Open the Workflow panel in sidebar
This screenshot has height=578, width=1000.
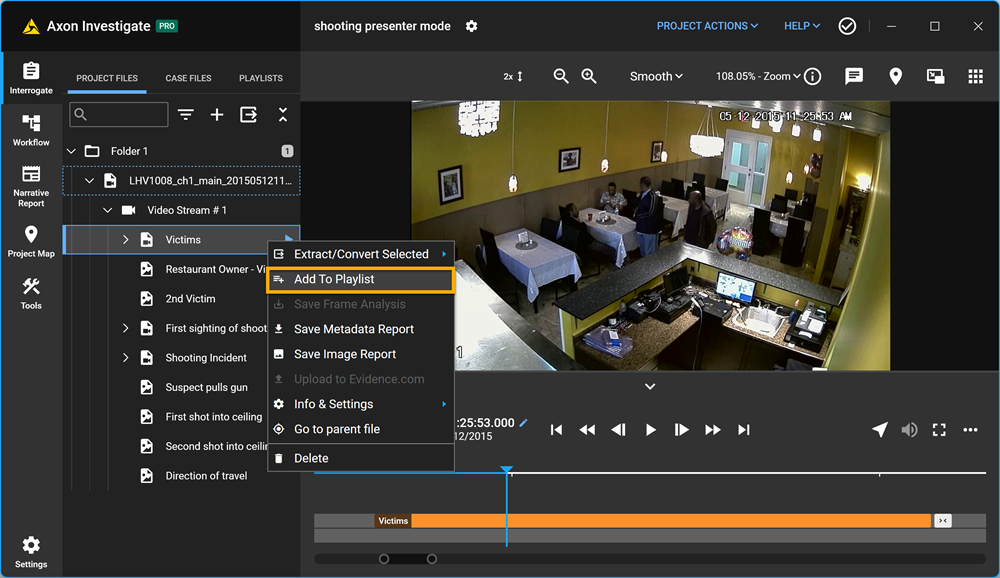[x=31, y=129]
